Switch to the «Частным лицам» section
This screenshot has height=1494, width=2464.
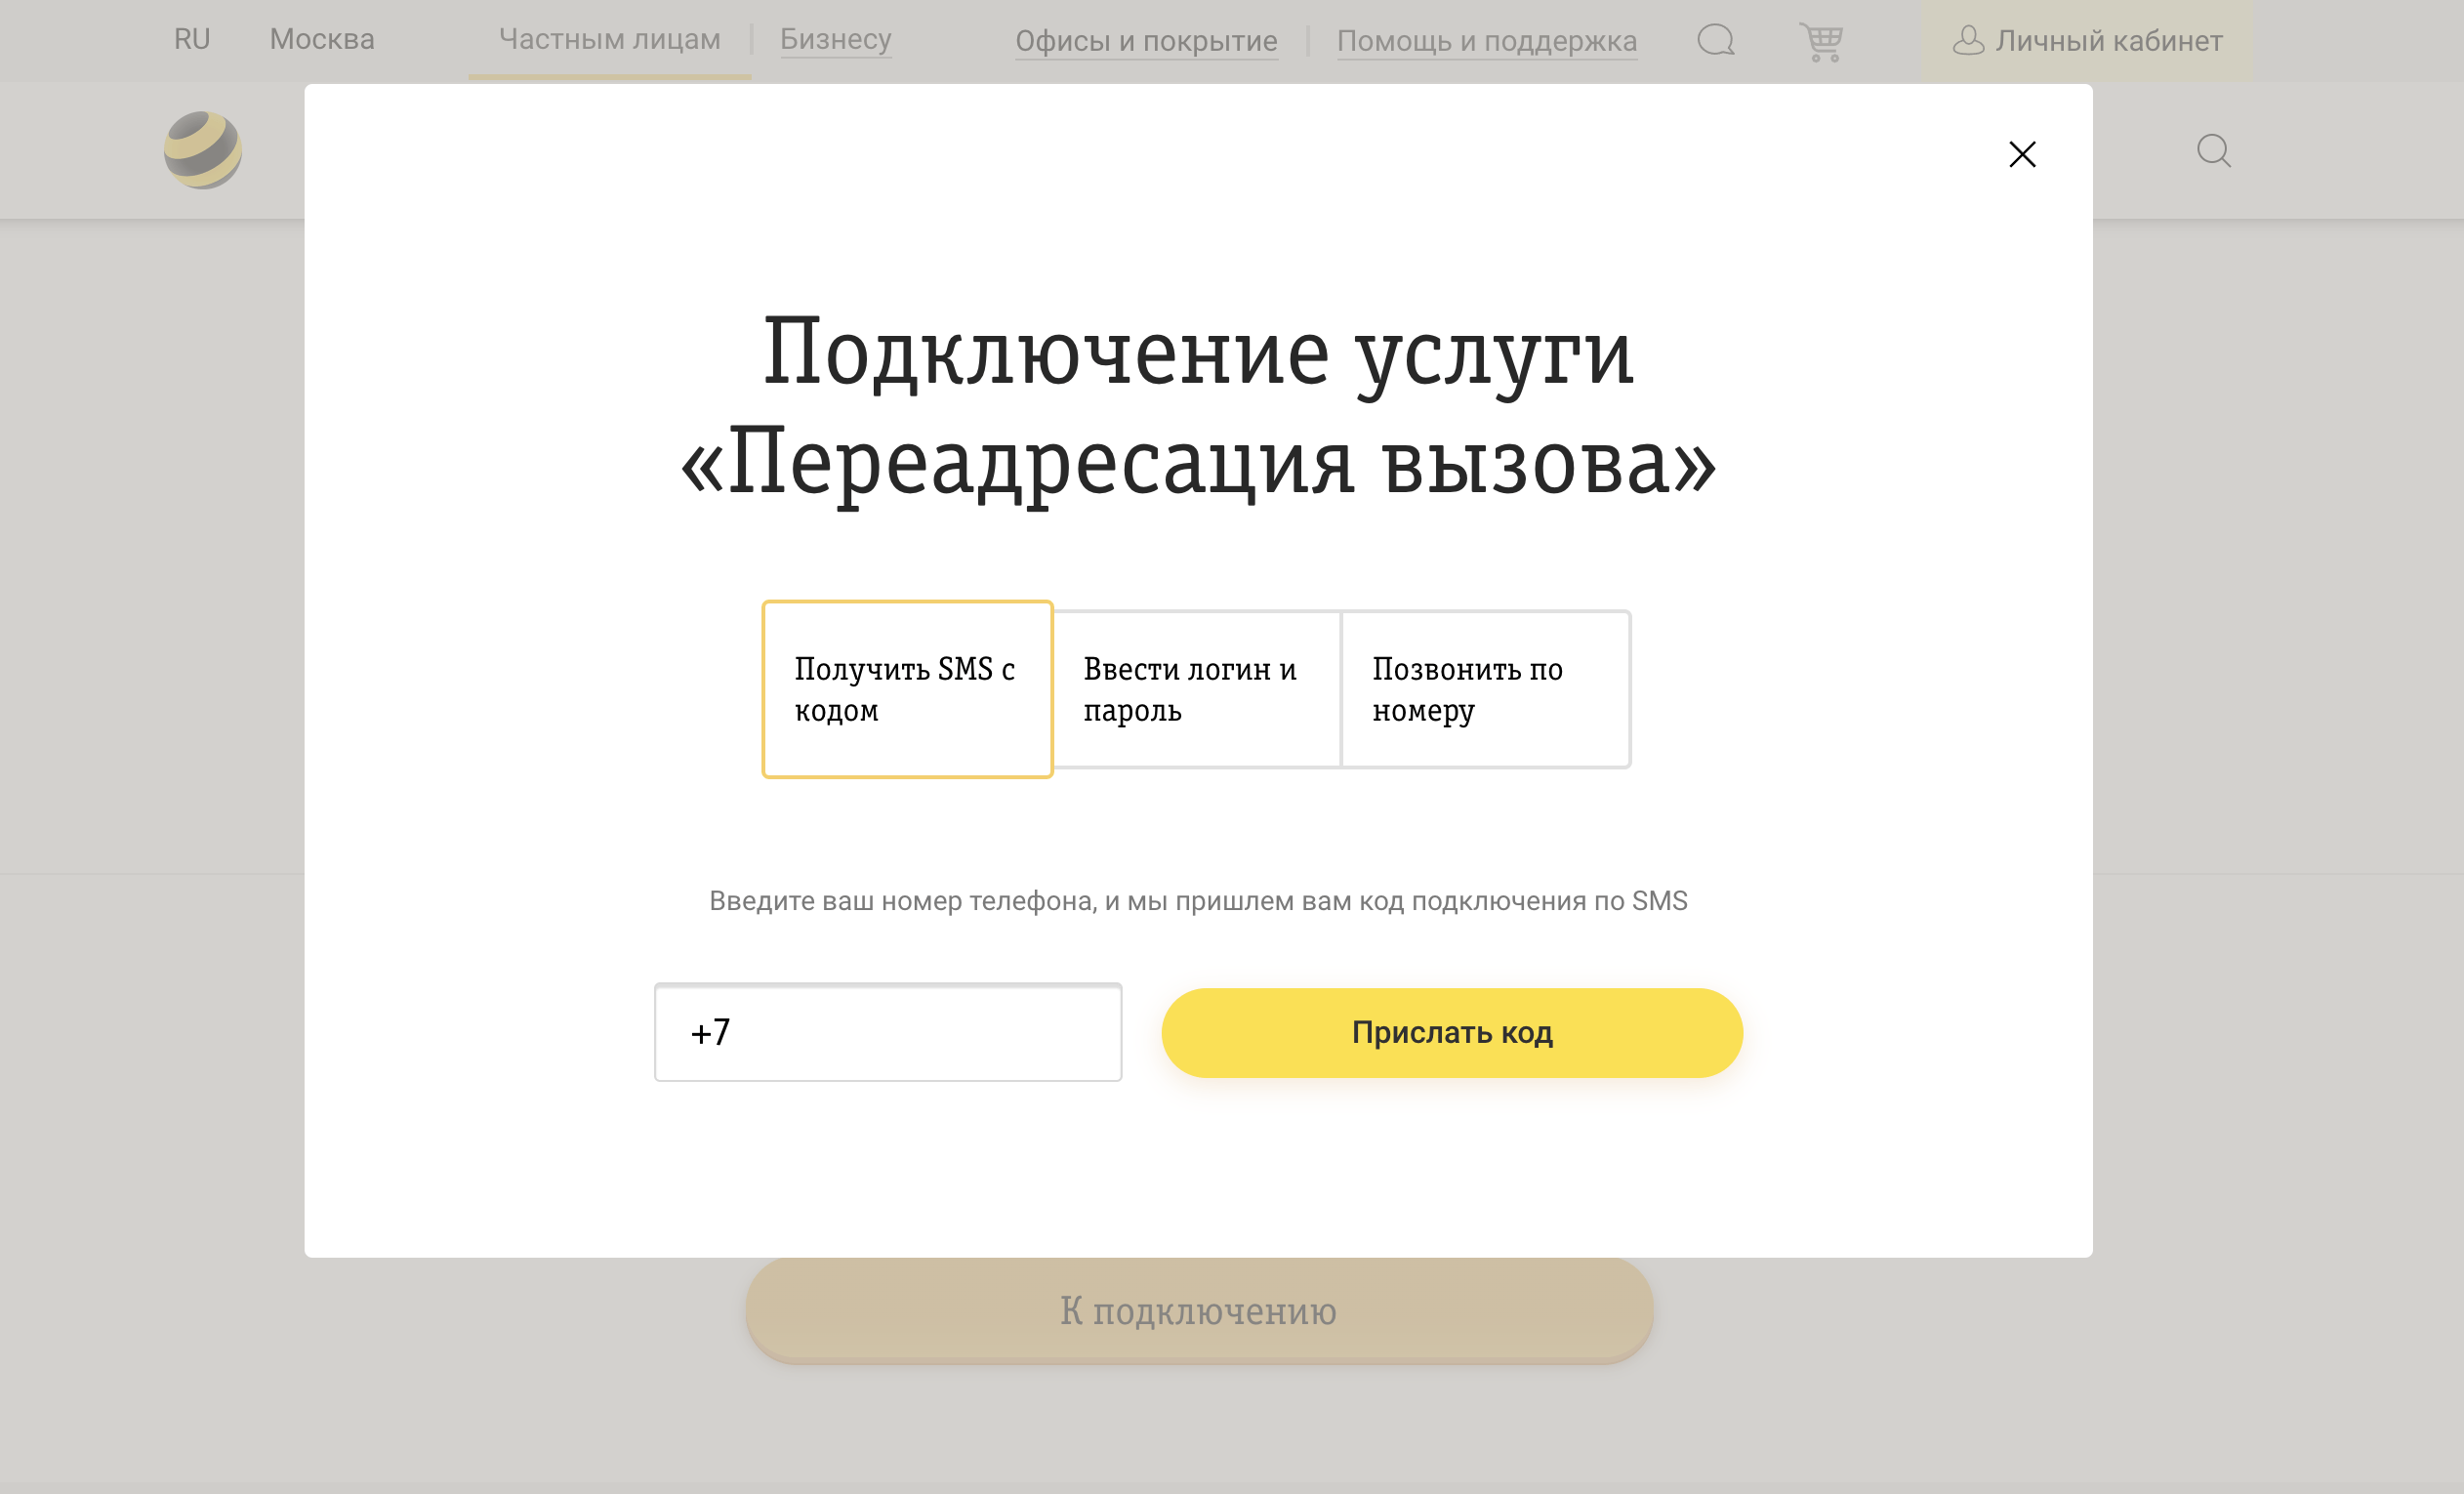click(x=610, y=40)
